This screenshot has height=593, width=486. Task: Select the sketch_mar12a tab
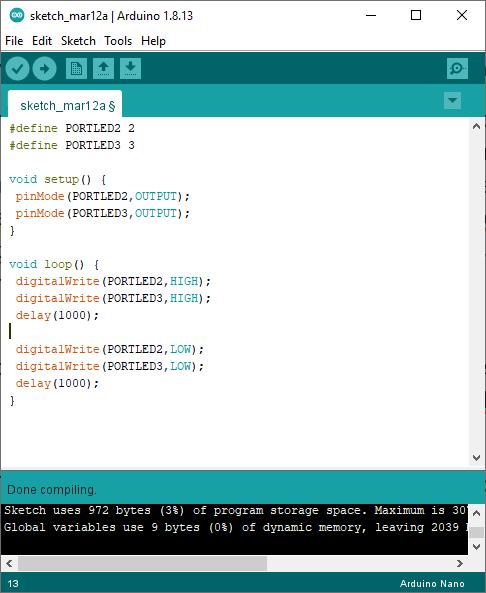pyautogui.click(x=65, y=105)
